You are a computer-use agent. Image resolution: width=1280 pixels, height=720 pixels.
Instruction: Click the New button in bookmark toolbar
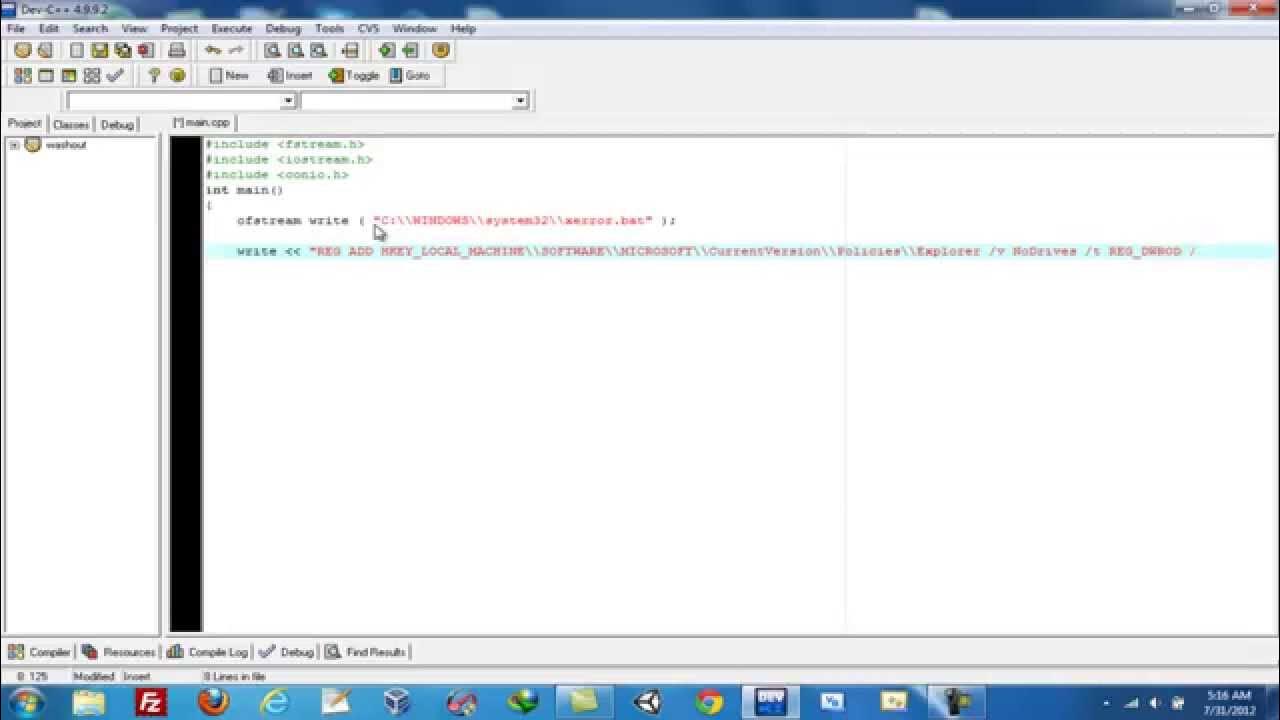pos(229,75)
